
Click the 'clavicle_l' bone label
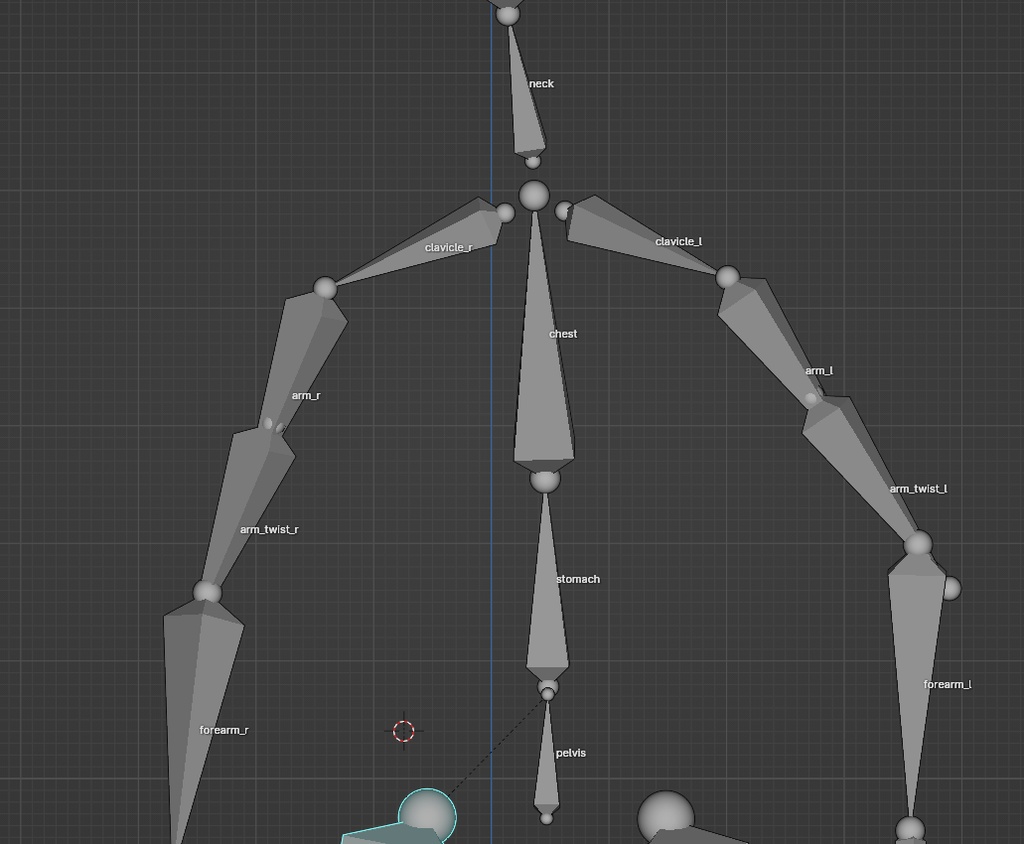pyautogui.click(x=679, y=242)
